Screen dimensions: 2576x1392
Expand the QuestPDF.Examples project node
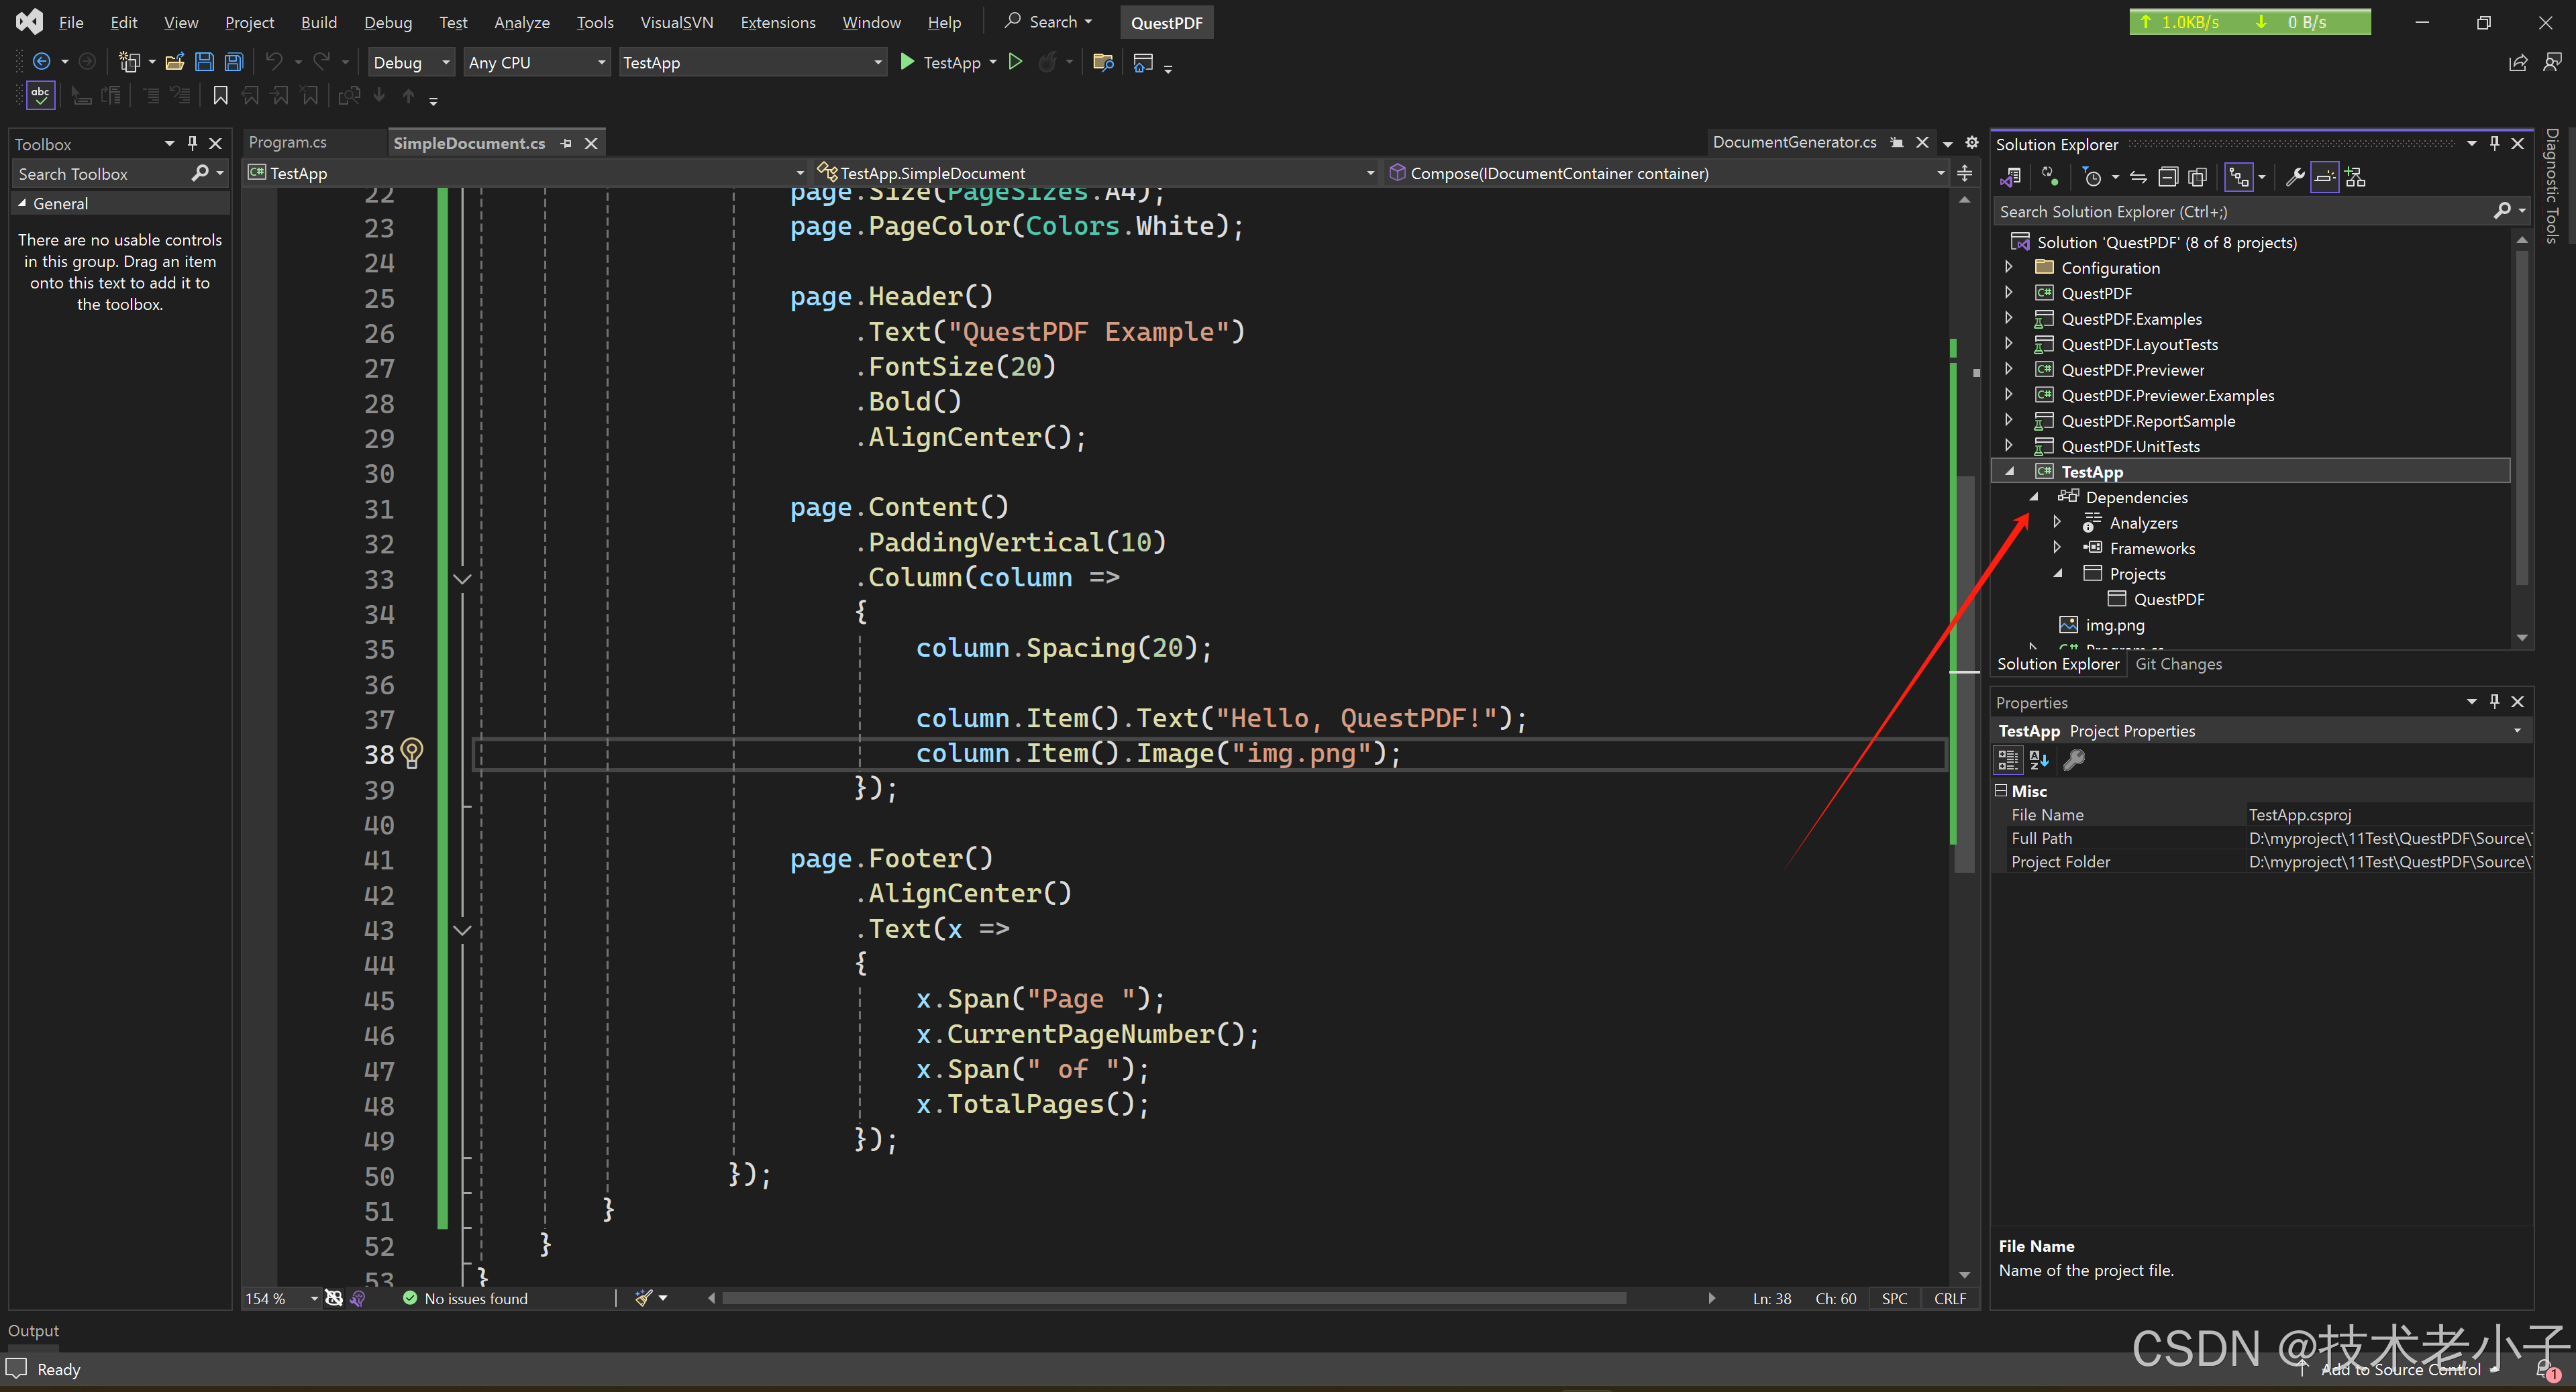coord(2008,319)
